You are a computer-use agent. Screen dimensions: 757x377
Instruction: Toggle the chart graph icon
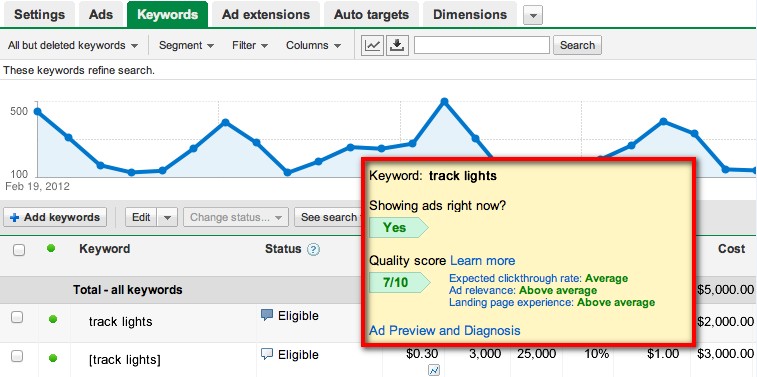(x=372, y=45)
